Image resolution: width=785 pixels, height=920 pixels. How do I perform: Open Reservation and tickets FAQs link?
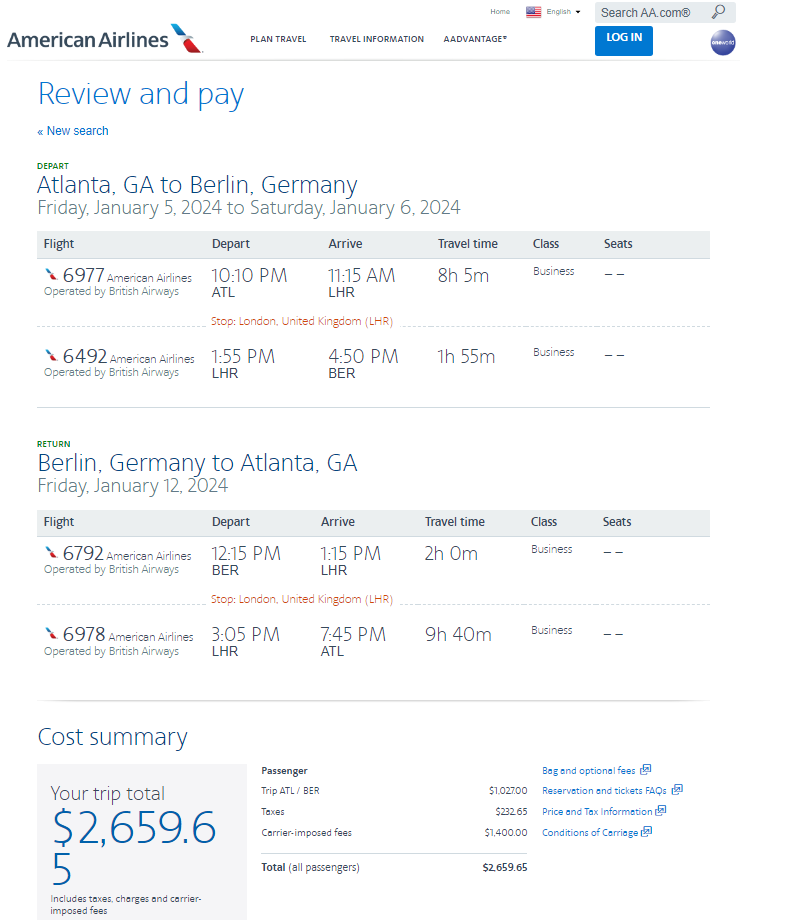[604, 790]
